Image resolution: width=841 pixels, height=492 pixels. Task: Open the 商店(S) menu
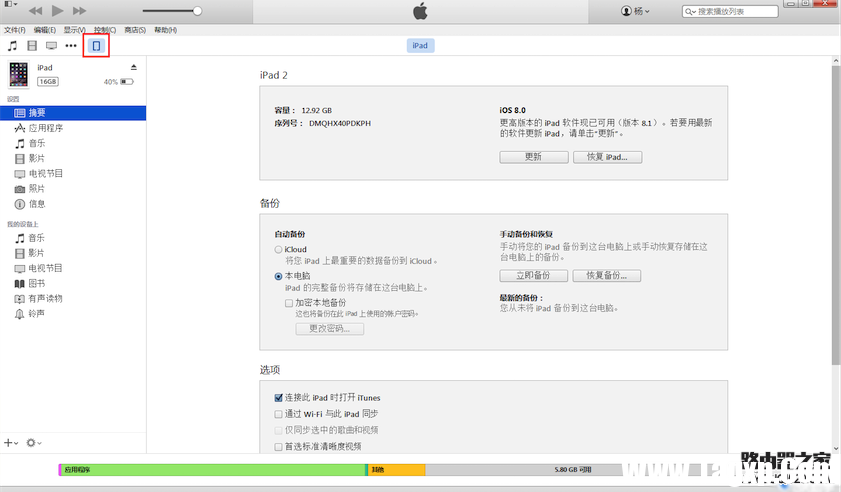tap(135, 30)
